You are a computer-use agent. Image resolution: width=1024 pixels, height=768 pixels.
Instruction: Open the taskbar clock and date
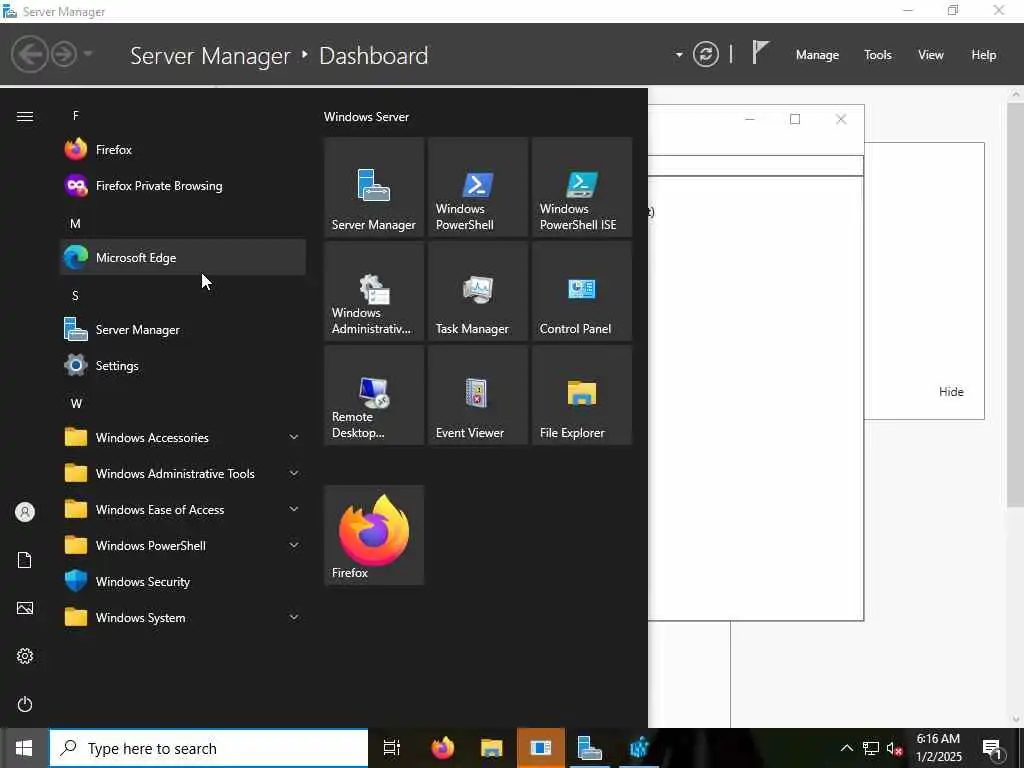coord(938,748)
